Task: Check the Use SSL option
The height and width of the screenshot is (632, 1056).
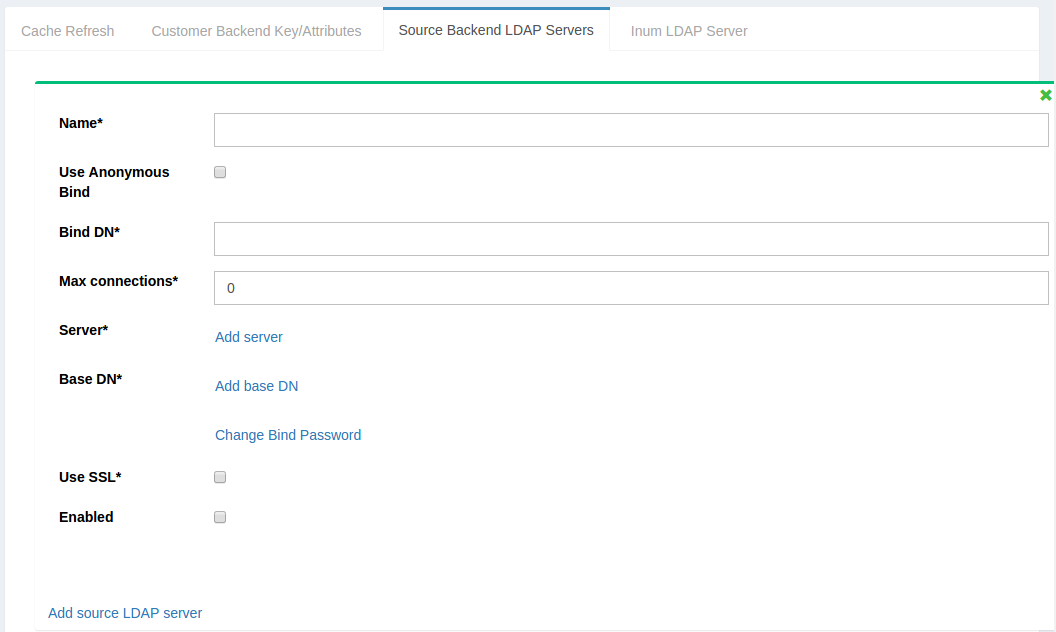Action: click(x=219, y=477)
